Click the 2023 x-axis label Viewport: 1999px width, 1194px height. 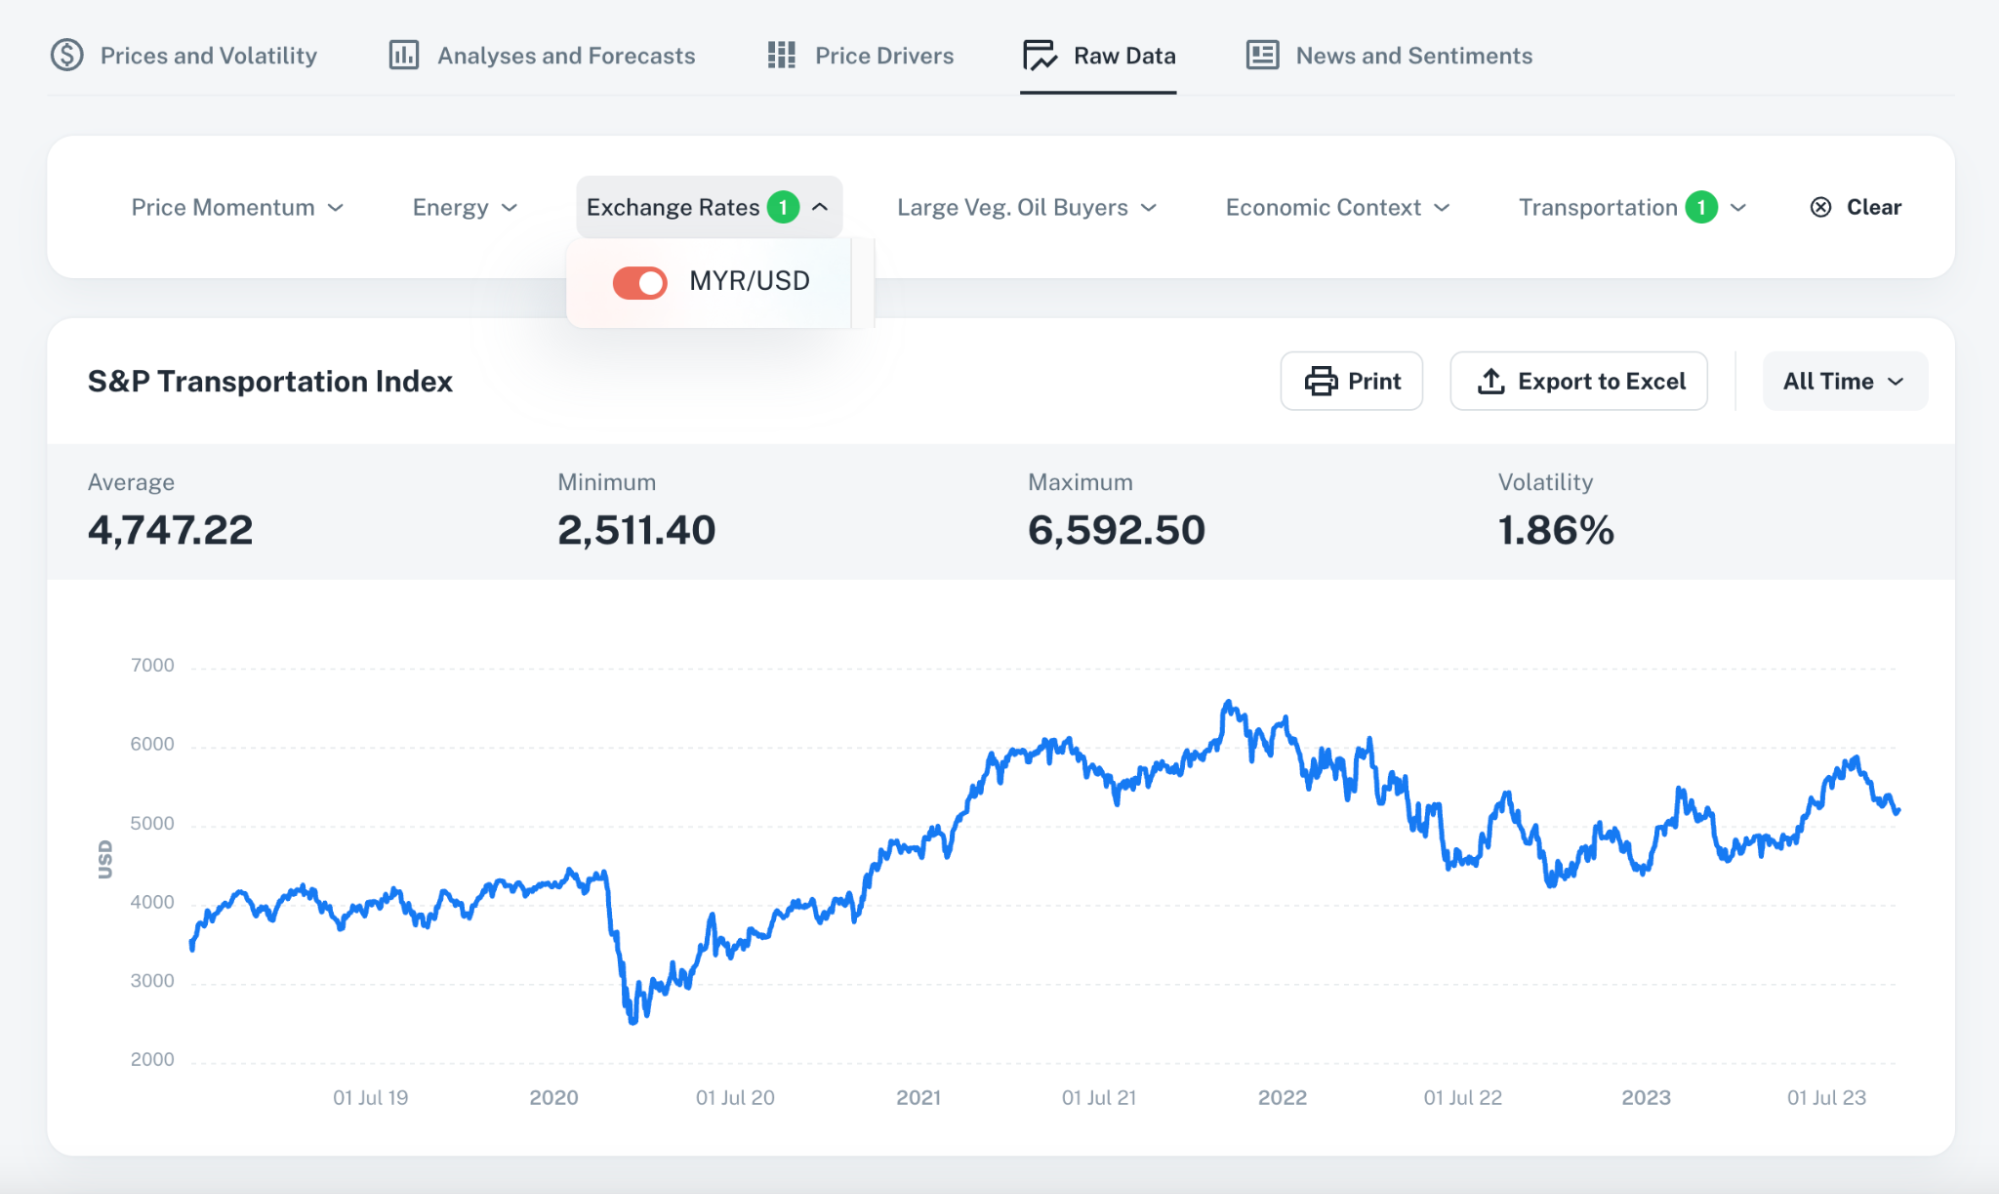(x=1646, y=1098)
